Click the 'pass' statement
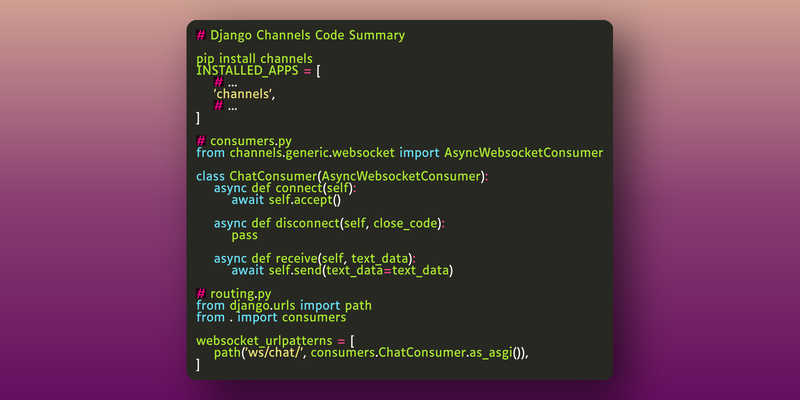 coord(244,236)
